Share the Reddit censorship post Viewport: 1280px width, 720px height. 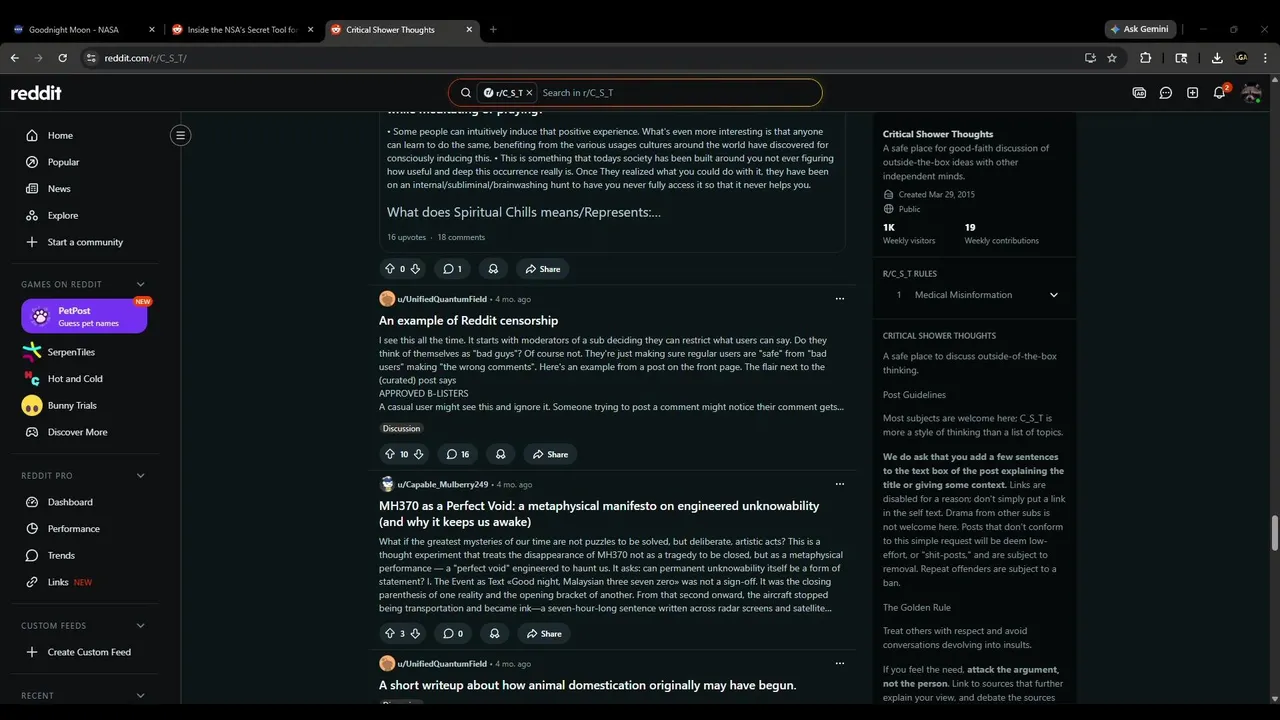550,454
